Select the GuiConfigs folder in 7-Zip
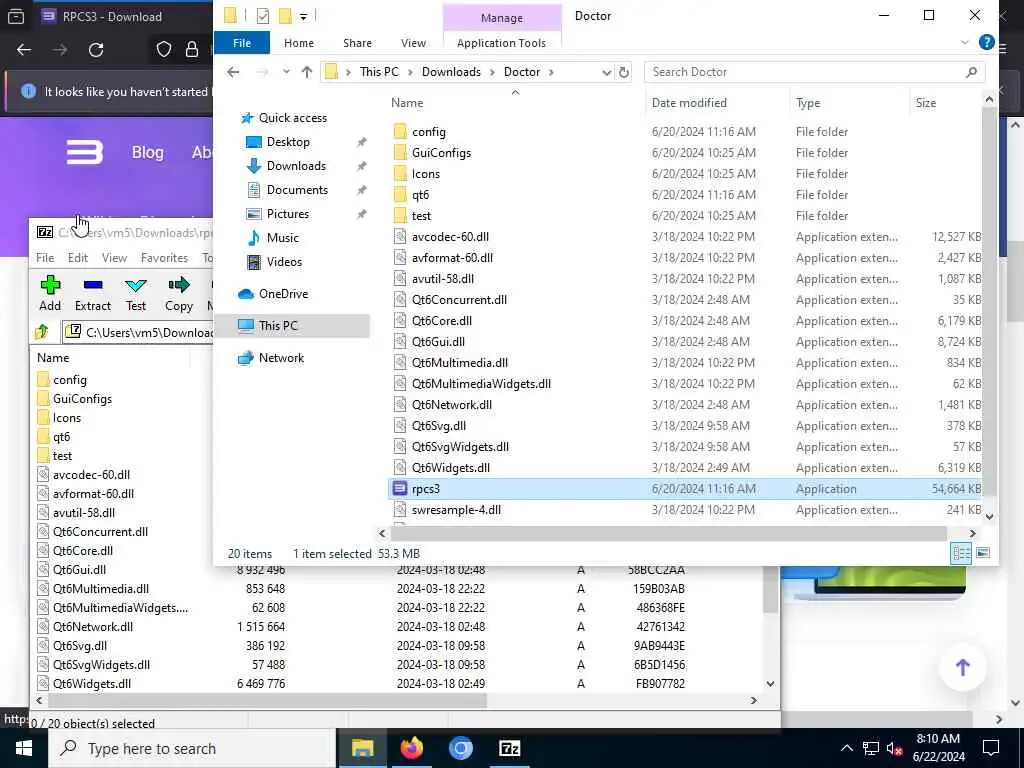This screenshot has width=1024, height=768. click(82, 398)
